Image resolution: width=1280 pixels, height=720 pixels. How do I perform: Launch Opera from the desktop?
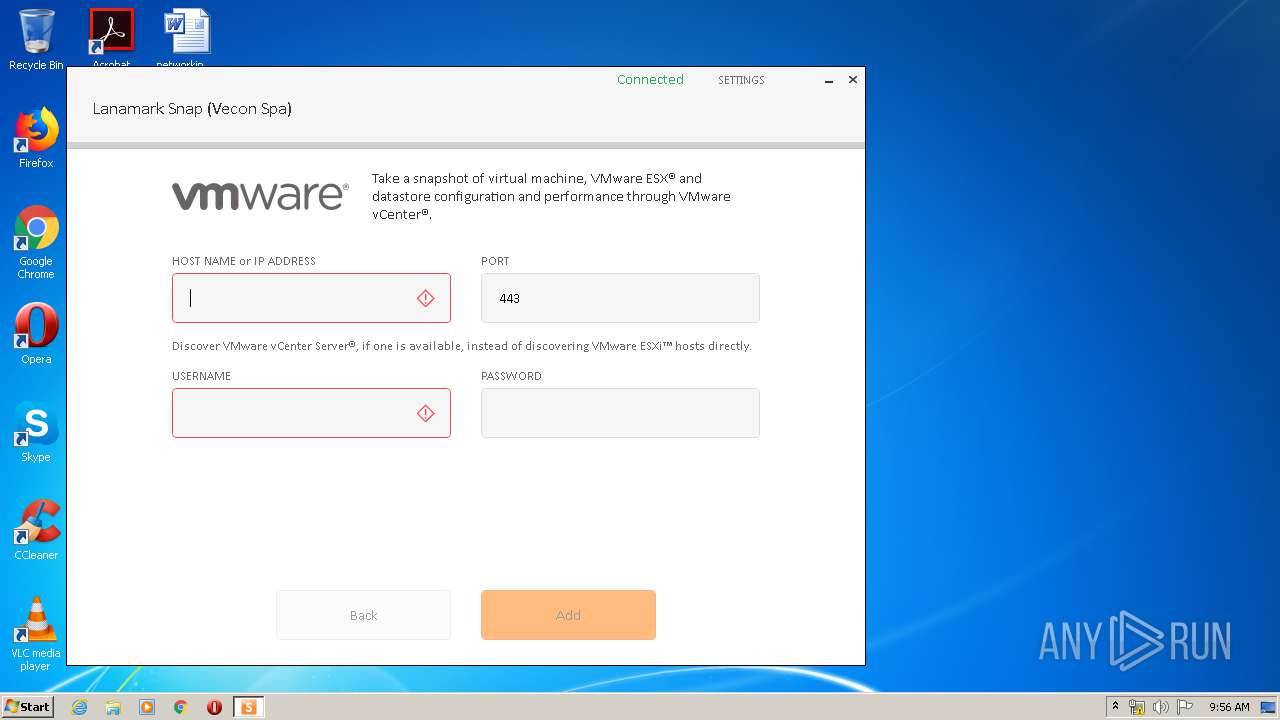(x=36, y=333)
